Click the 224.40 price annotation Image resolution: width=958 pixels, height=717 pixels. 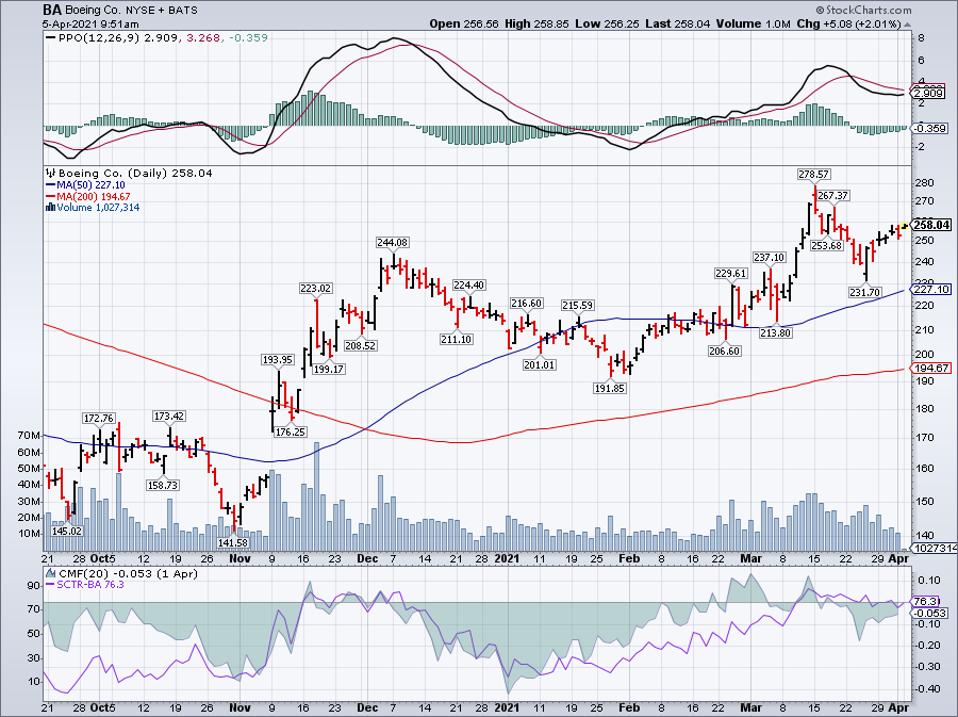(469, 285)
